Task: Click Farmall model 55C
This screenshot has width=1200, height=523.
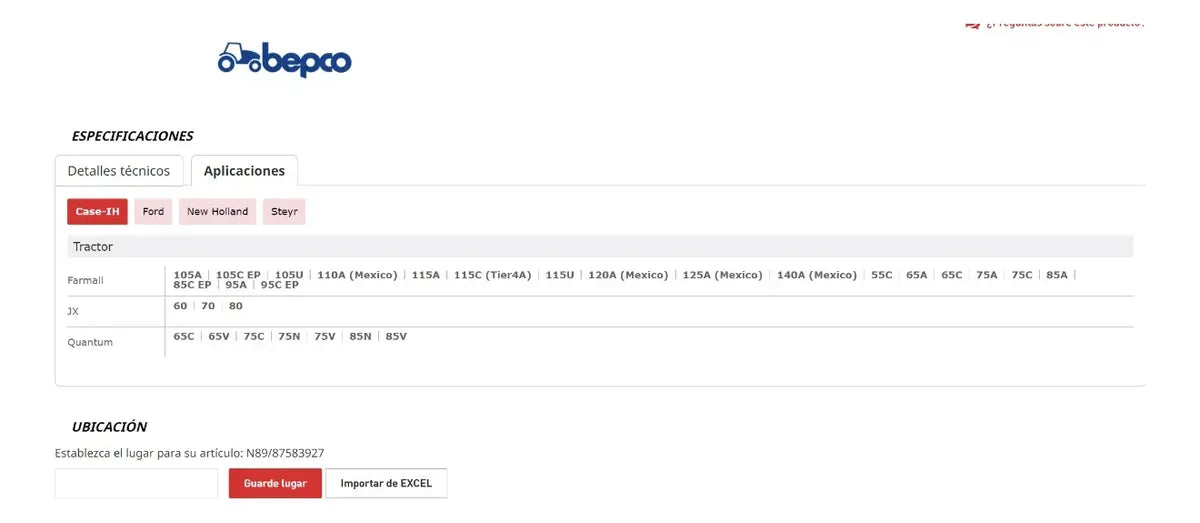Action: point(882,275)
